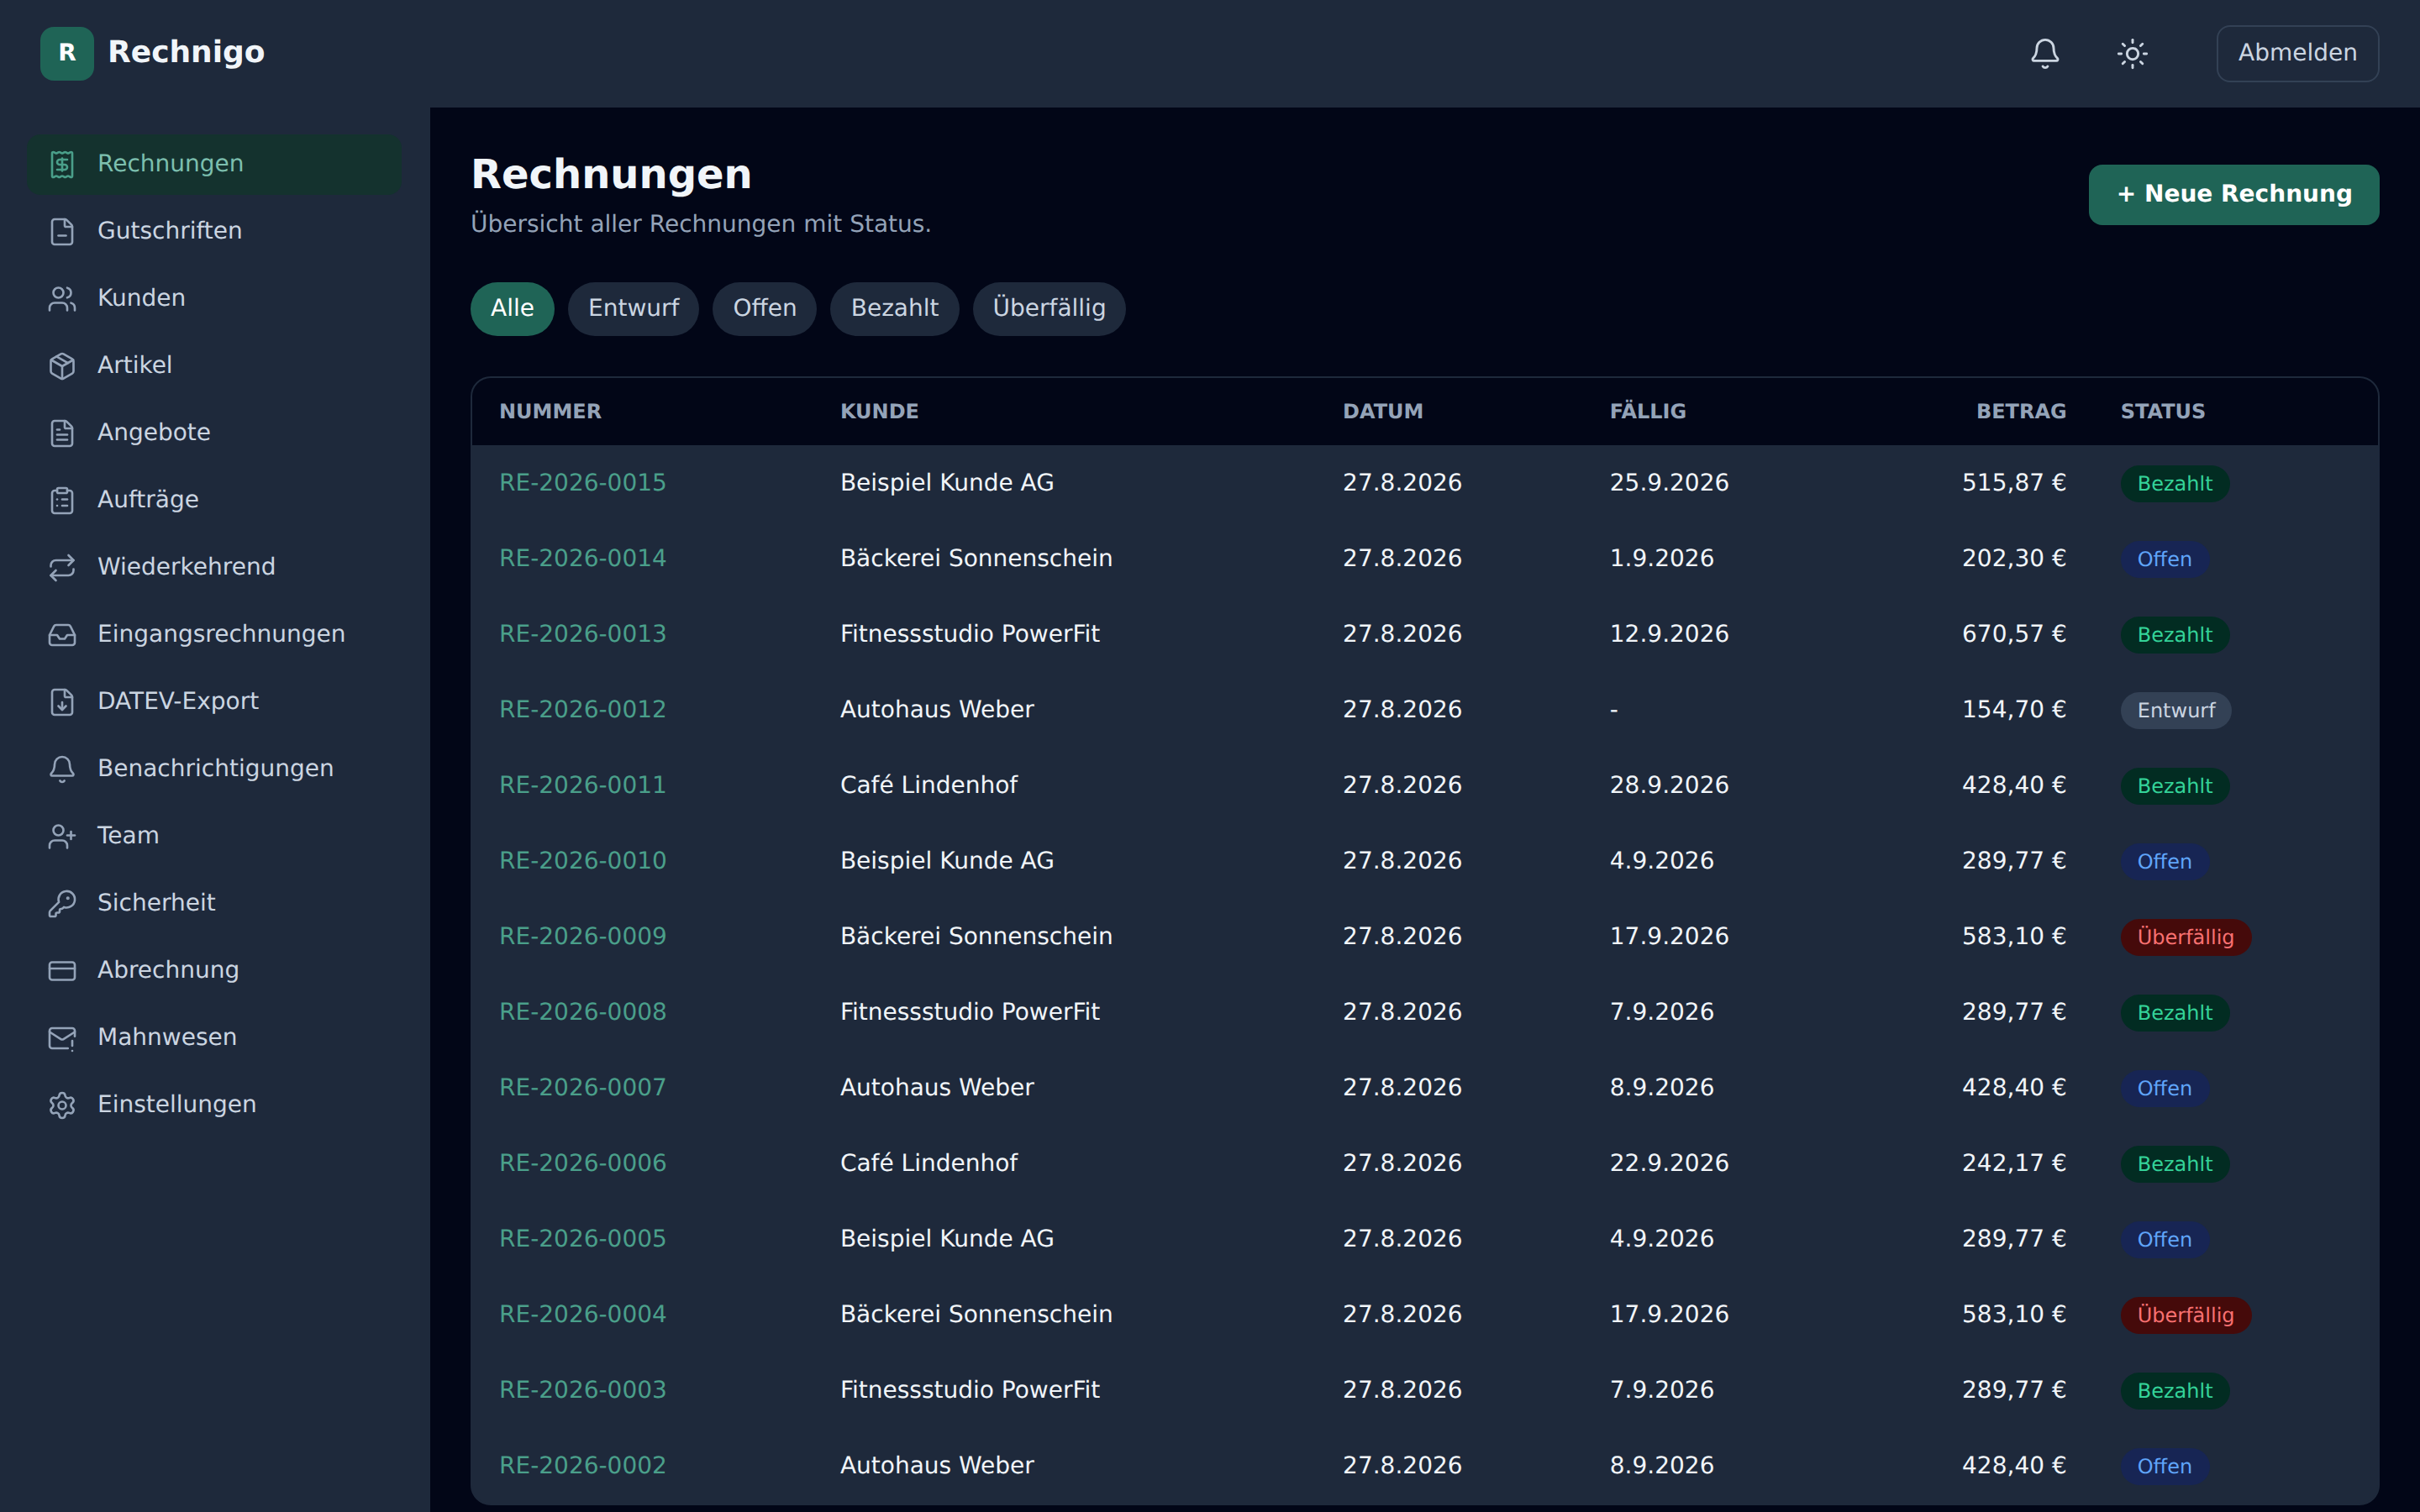This screenshot has width=2420, height=1512.
Task: Open invoice RE-2026-0002
Action: tap(582, 1465)
